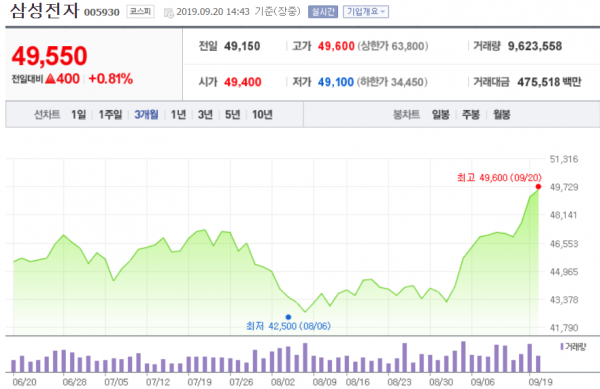The height and width of the screenshot is (389, 600).
Task: Click the +0.81% change value
Action: point(111,79)
